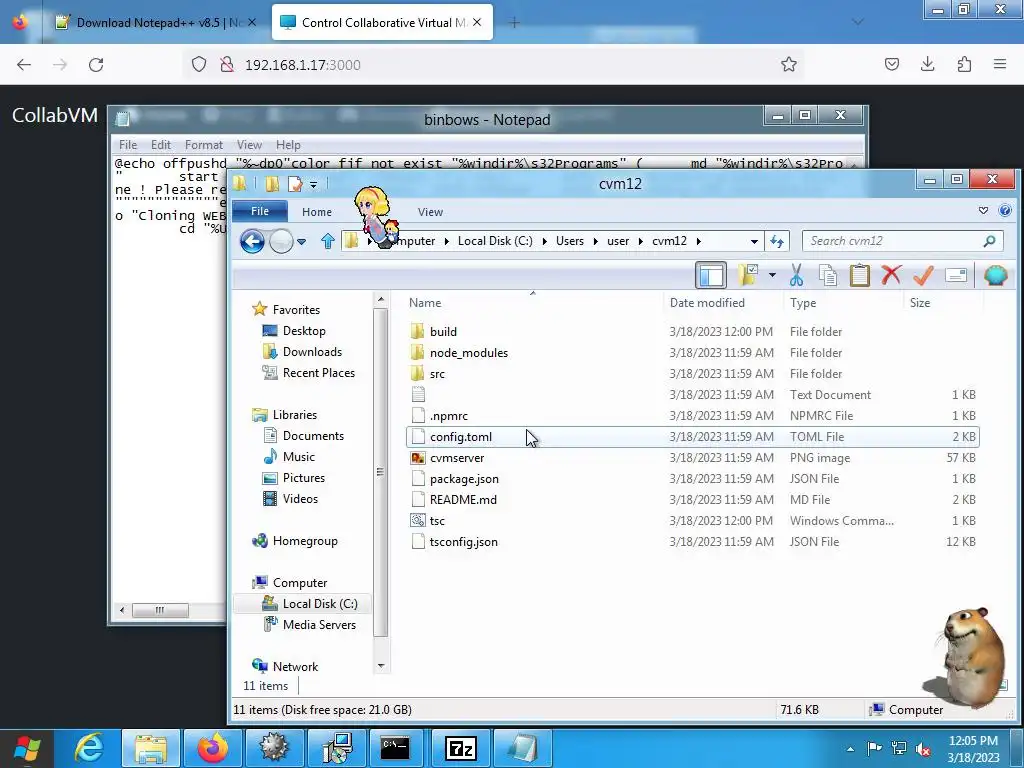
Task: Go up one folder with blue arrow
Action: click(x=328, y=241)
